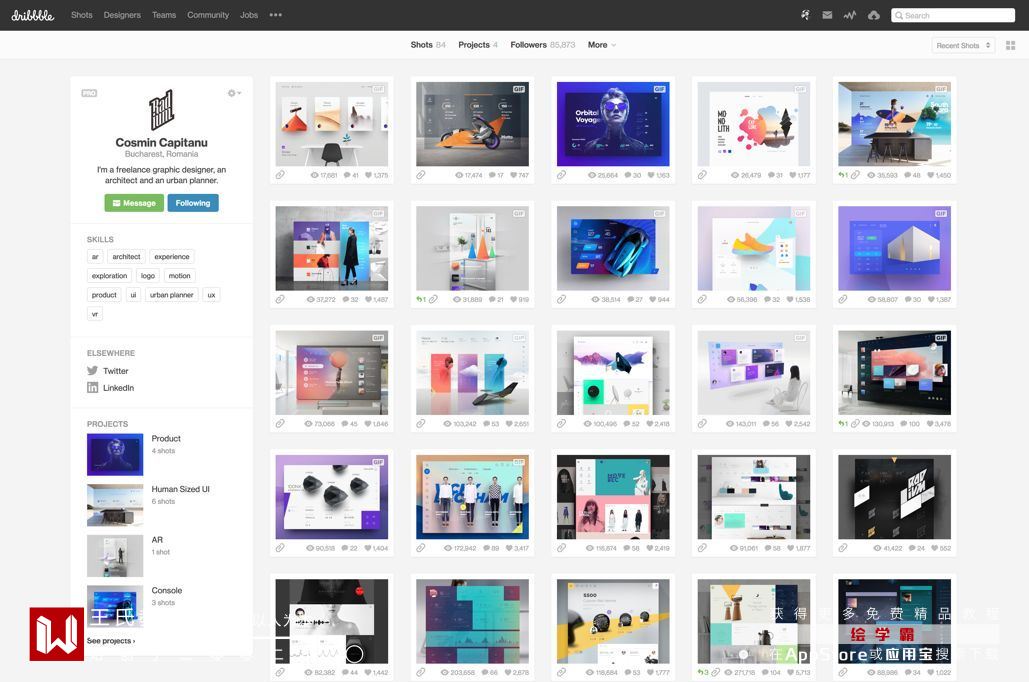Open Teams in the top navigation

click(164, 14)
